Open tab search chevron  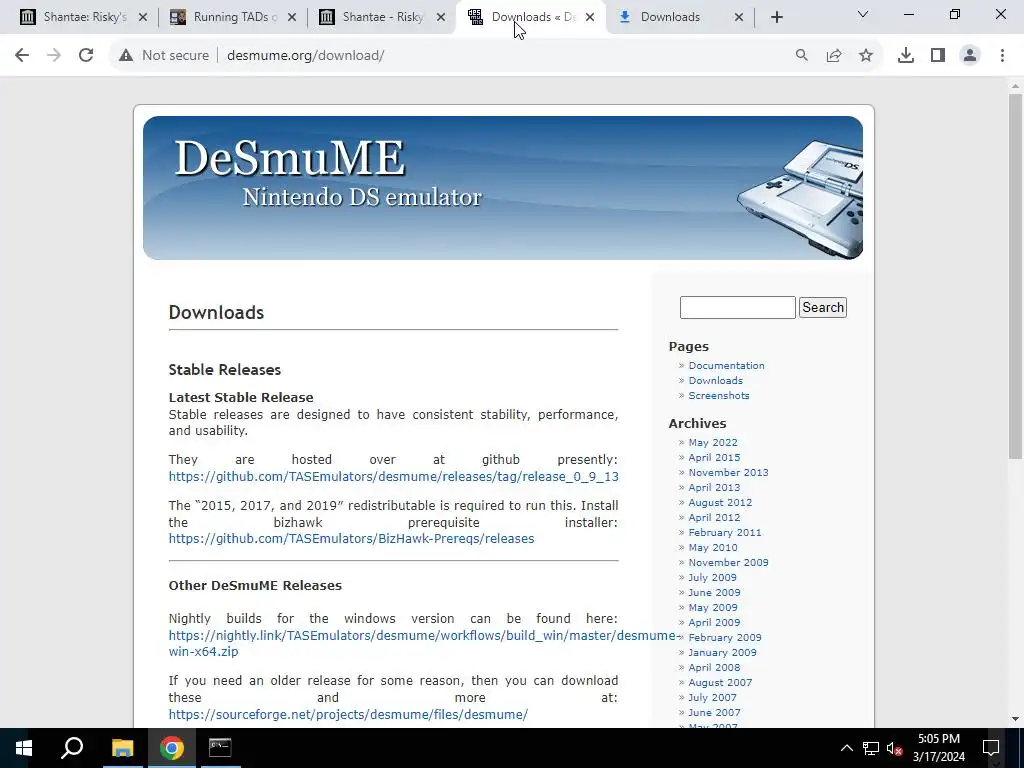863,14
